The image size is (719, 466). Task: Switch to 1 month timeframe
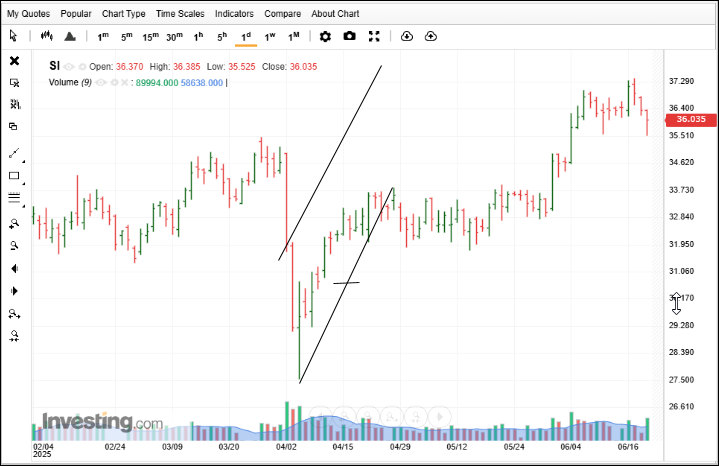tap(293, 37)
